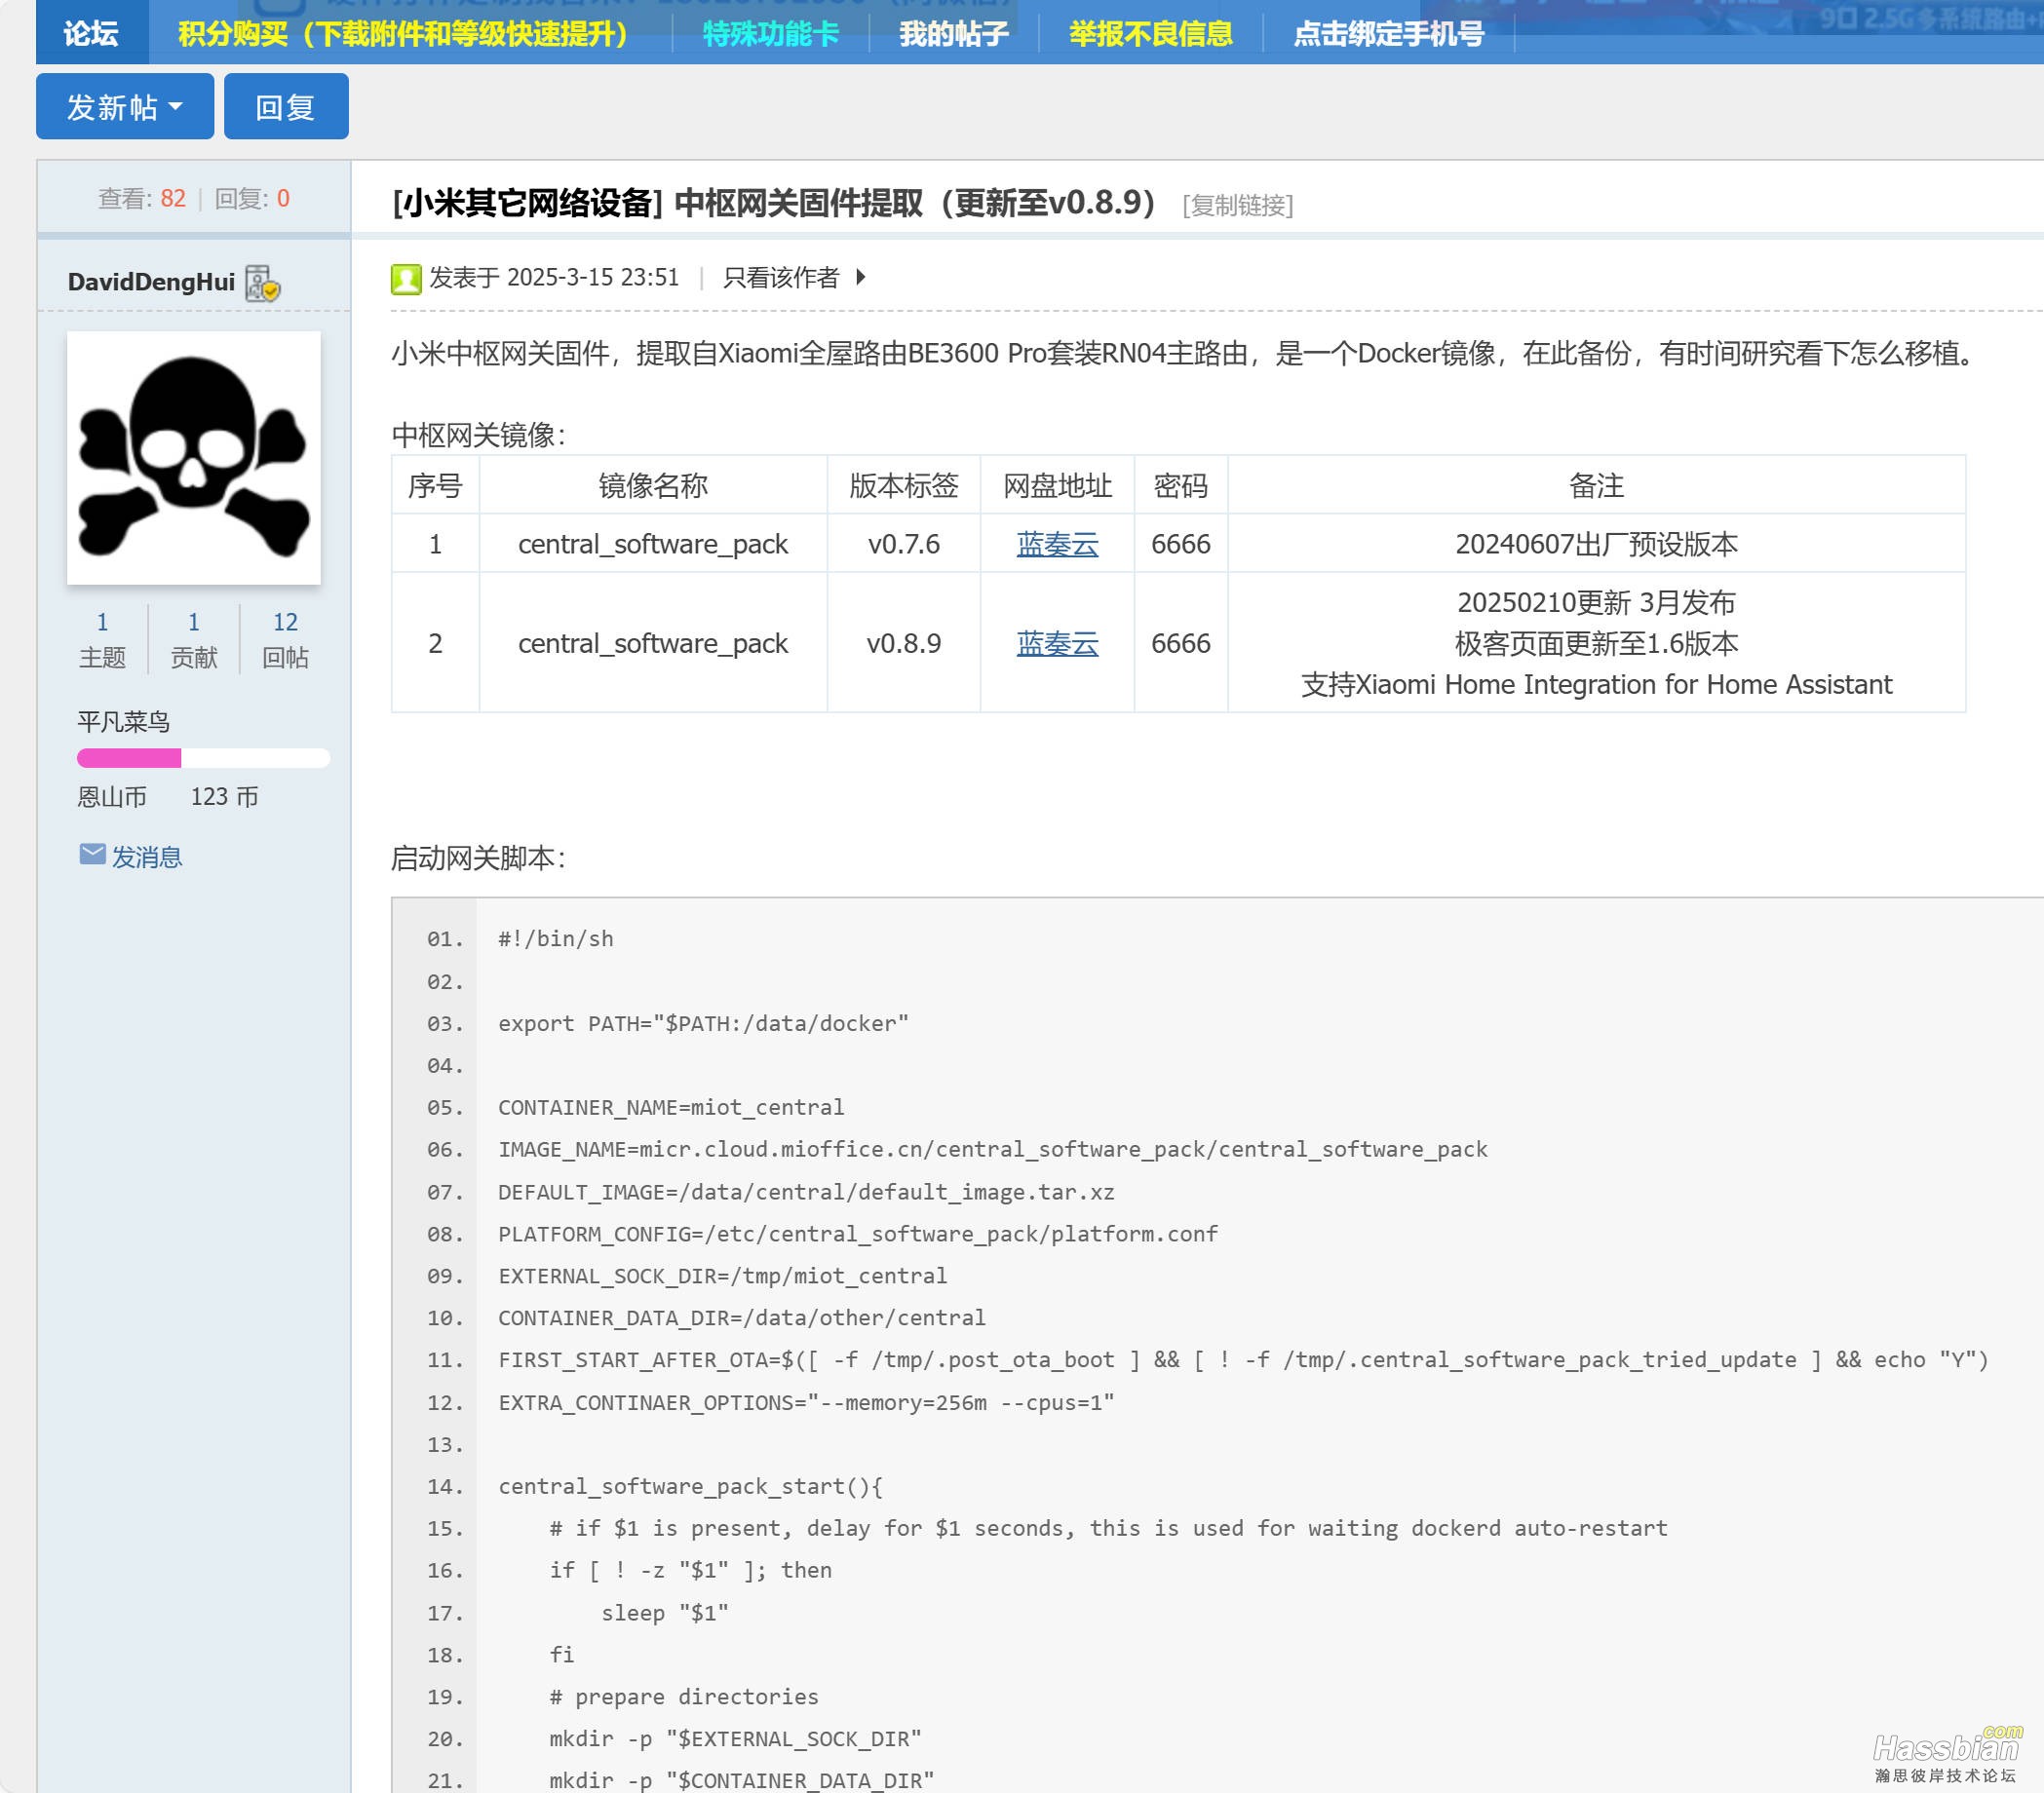The height and width of the screenshot is (1793, 2044).
Task: Open 点击绑定手机号 navigation item
Action: point(1388,34)
